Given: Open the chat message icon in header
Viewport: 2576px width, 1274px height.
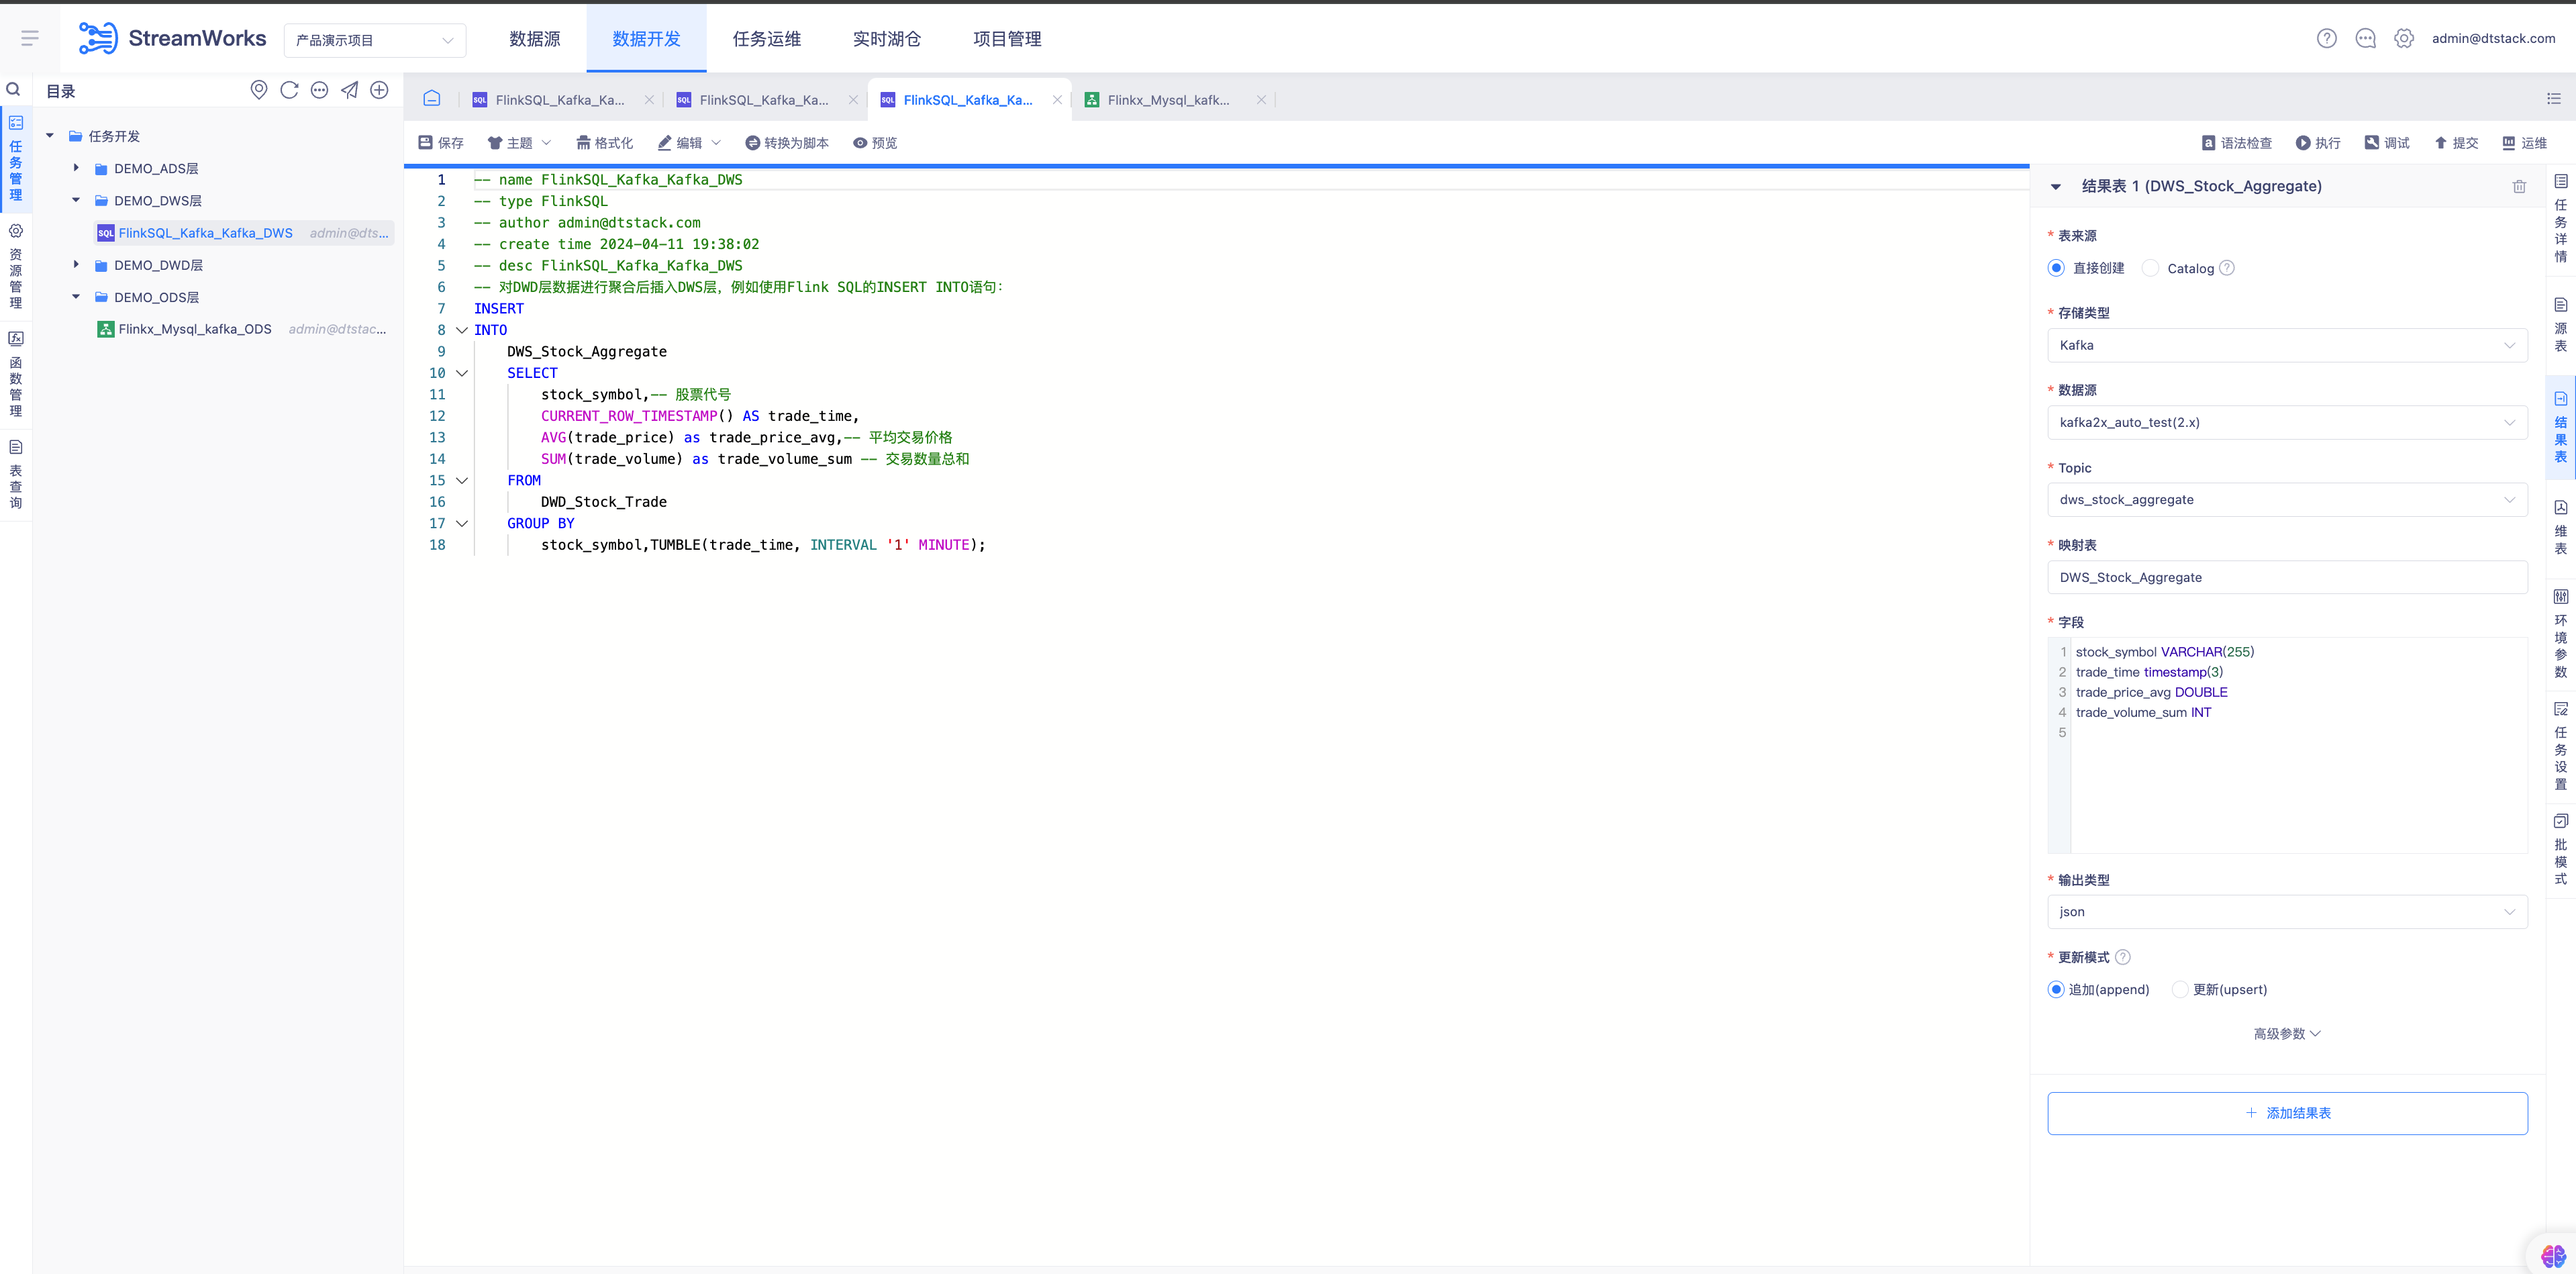Looking at the screenshot, I should point(2365,38).
